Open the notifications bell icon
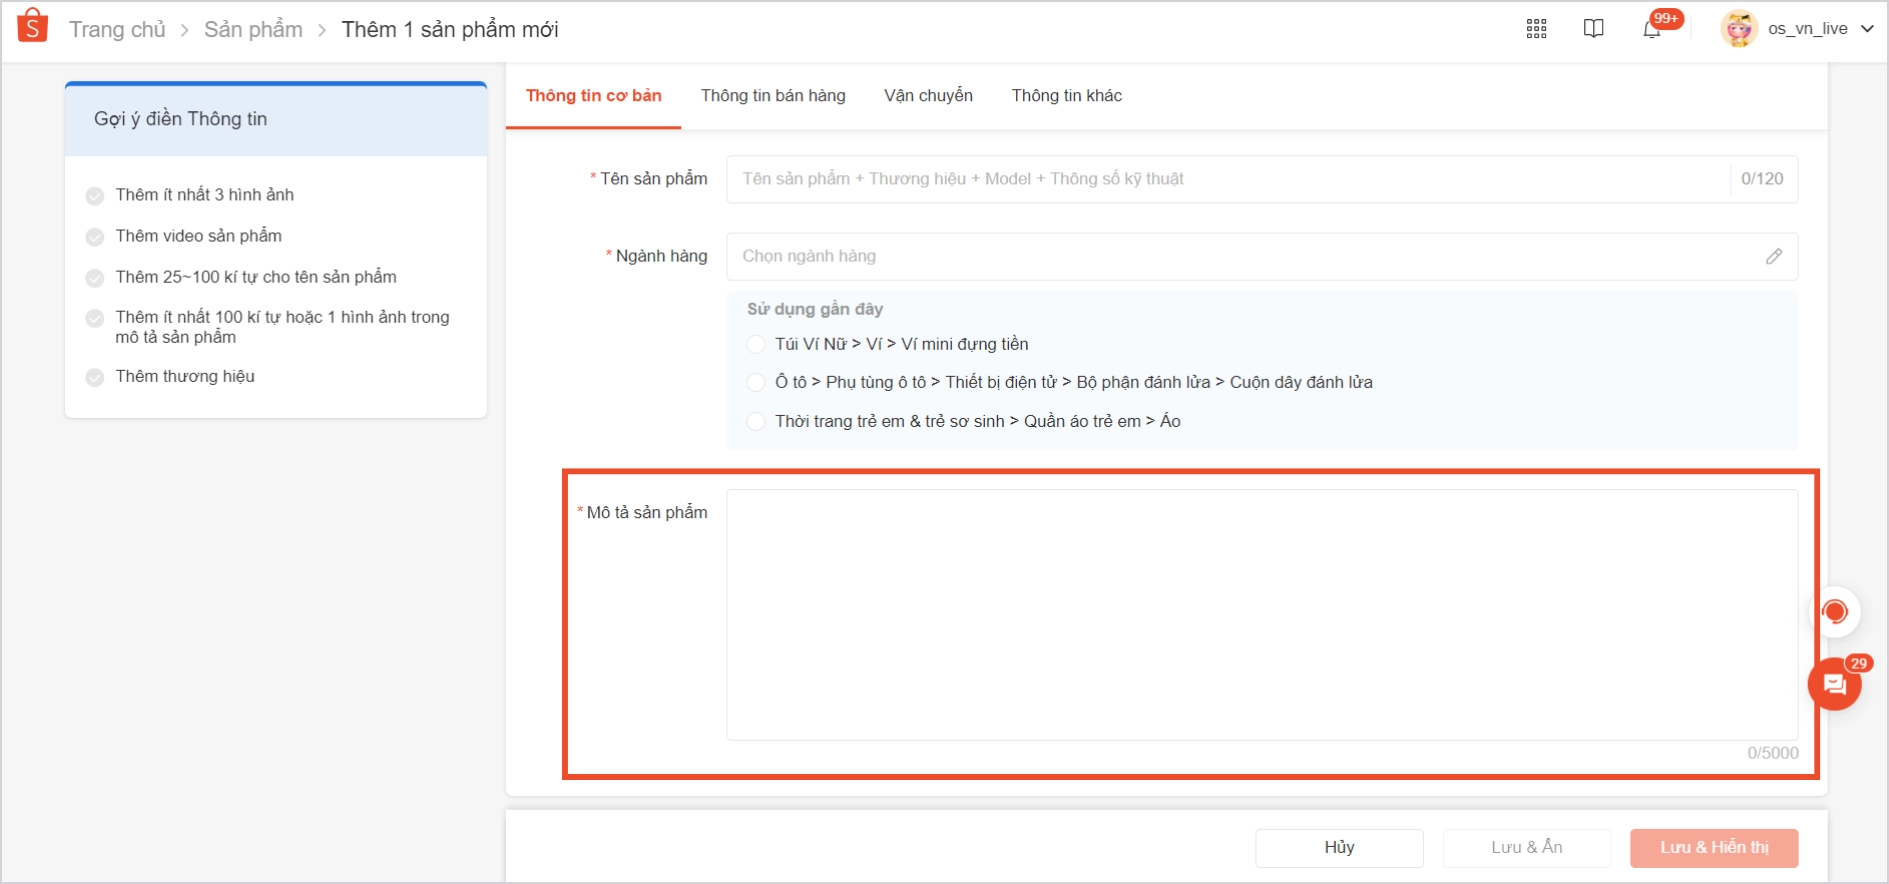This screenshot has height=884, width=1889. pos(1652,29)
